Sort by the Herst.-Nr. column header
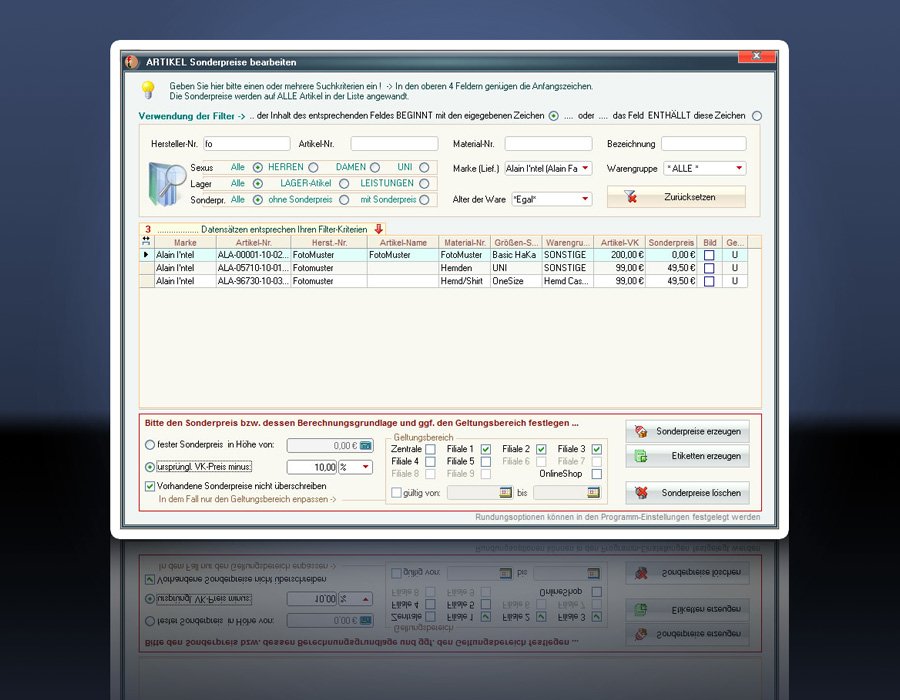 click(x=329, y=242)
